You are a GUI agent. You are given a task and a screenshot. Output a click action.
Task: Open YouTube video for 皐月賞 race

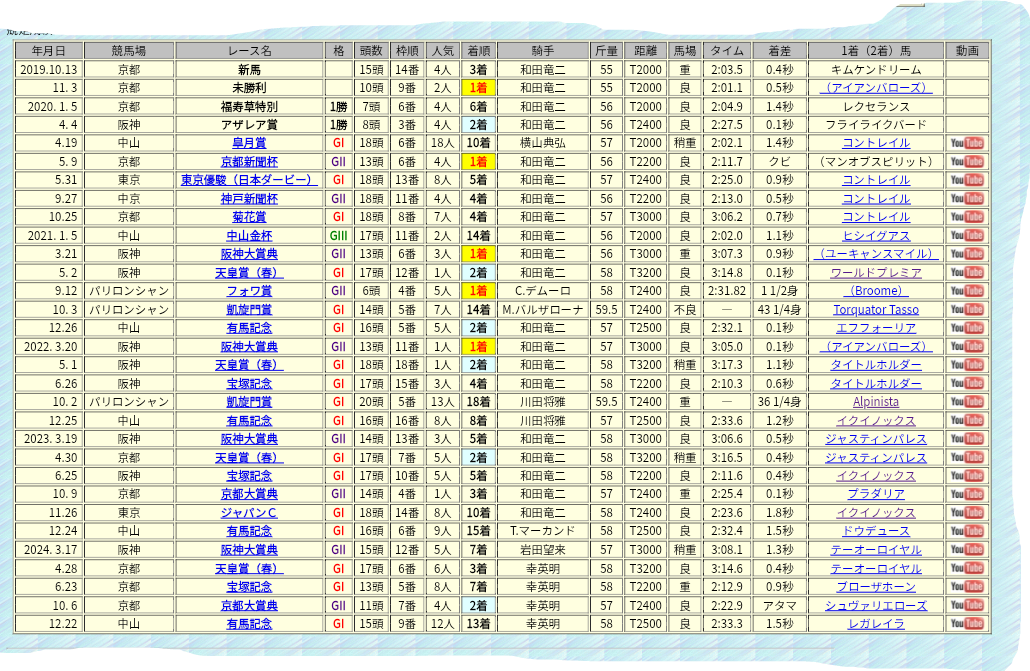tap(966, 143)
